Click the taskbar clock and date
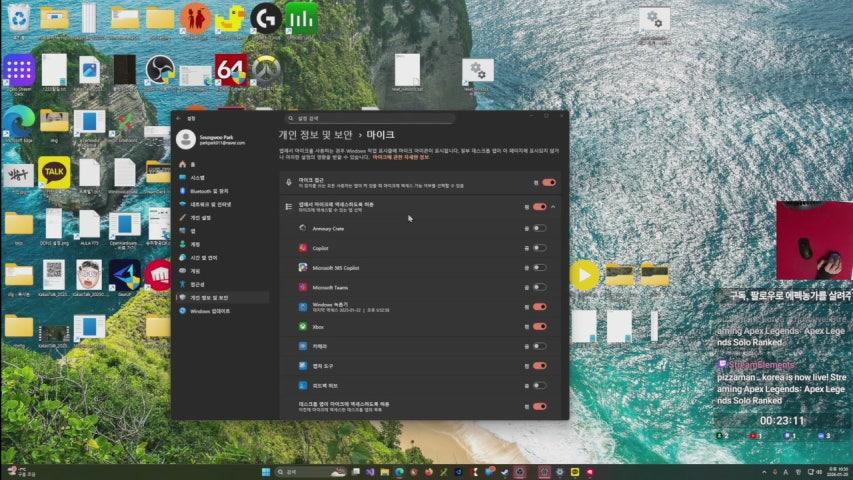 tap(838, 472)
